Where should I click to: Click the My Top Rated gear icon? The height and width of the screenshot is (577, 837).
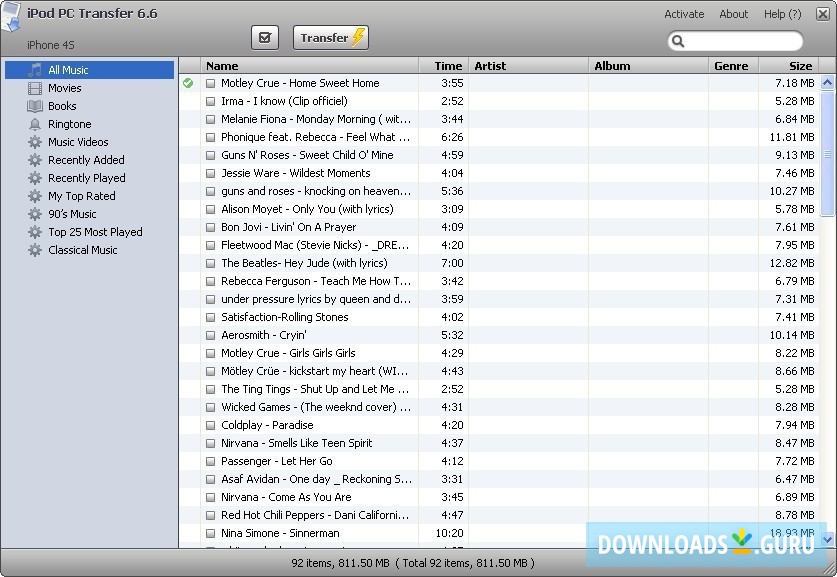coord(35,196)
